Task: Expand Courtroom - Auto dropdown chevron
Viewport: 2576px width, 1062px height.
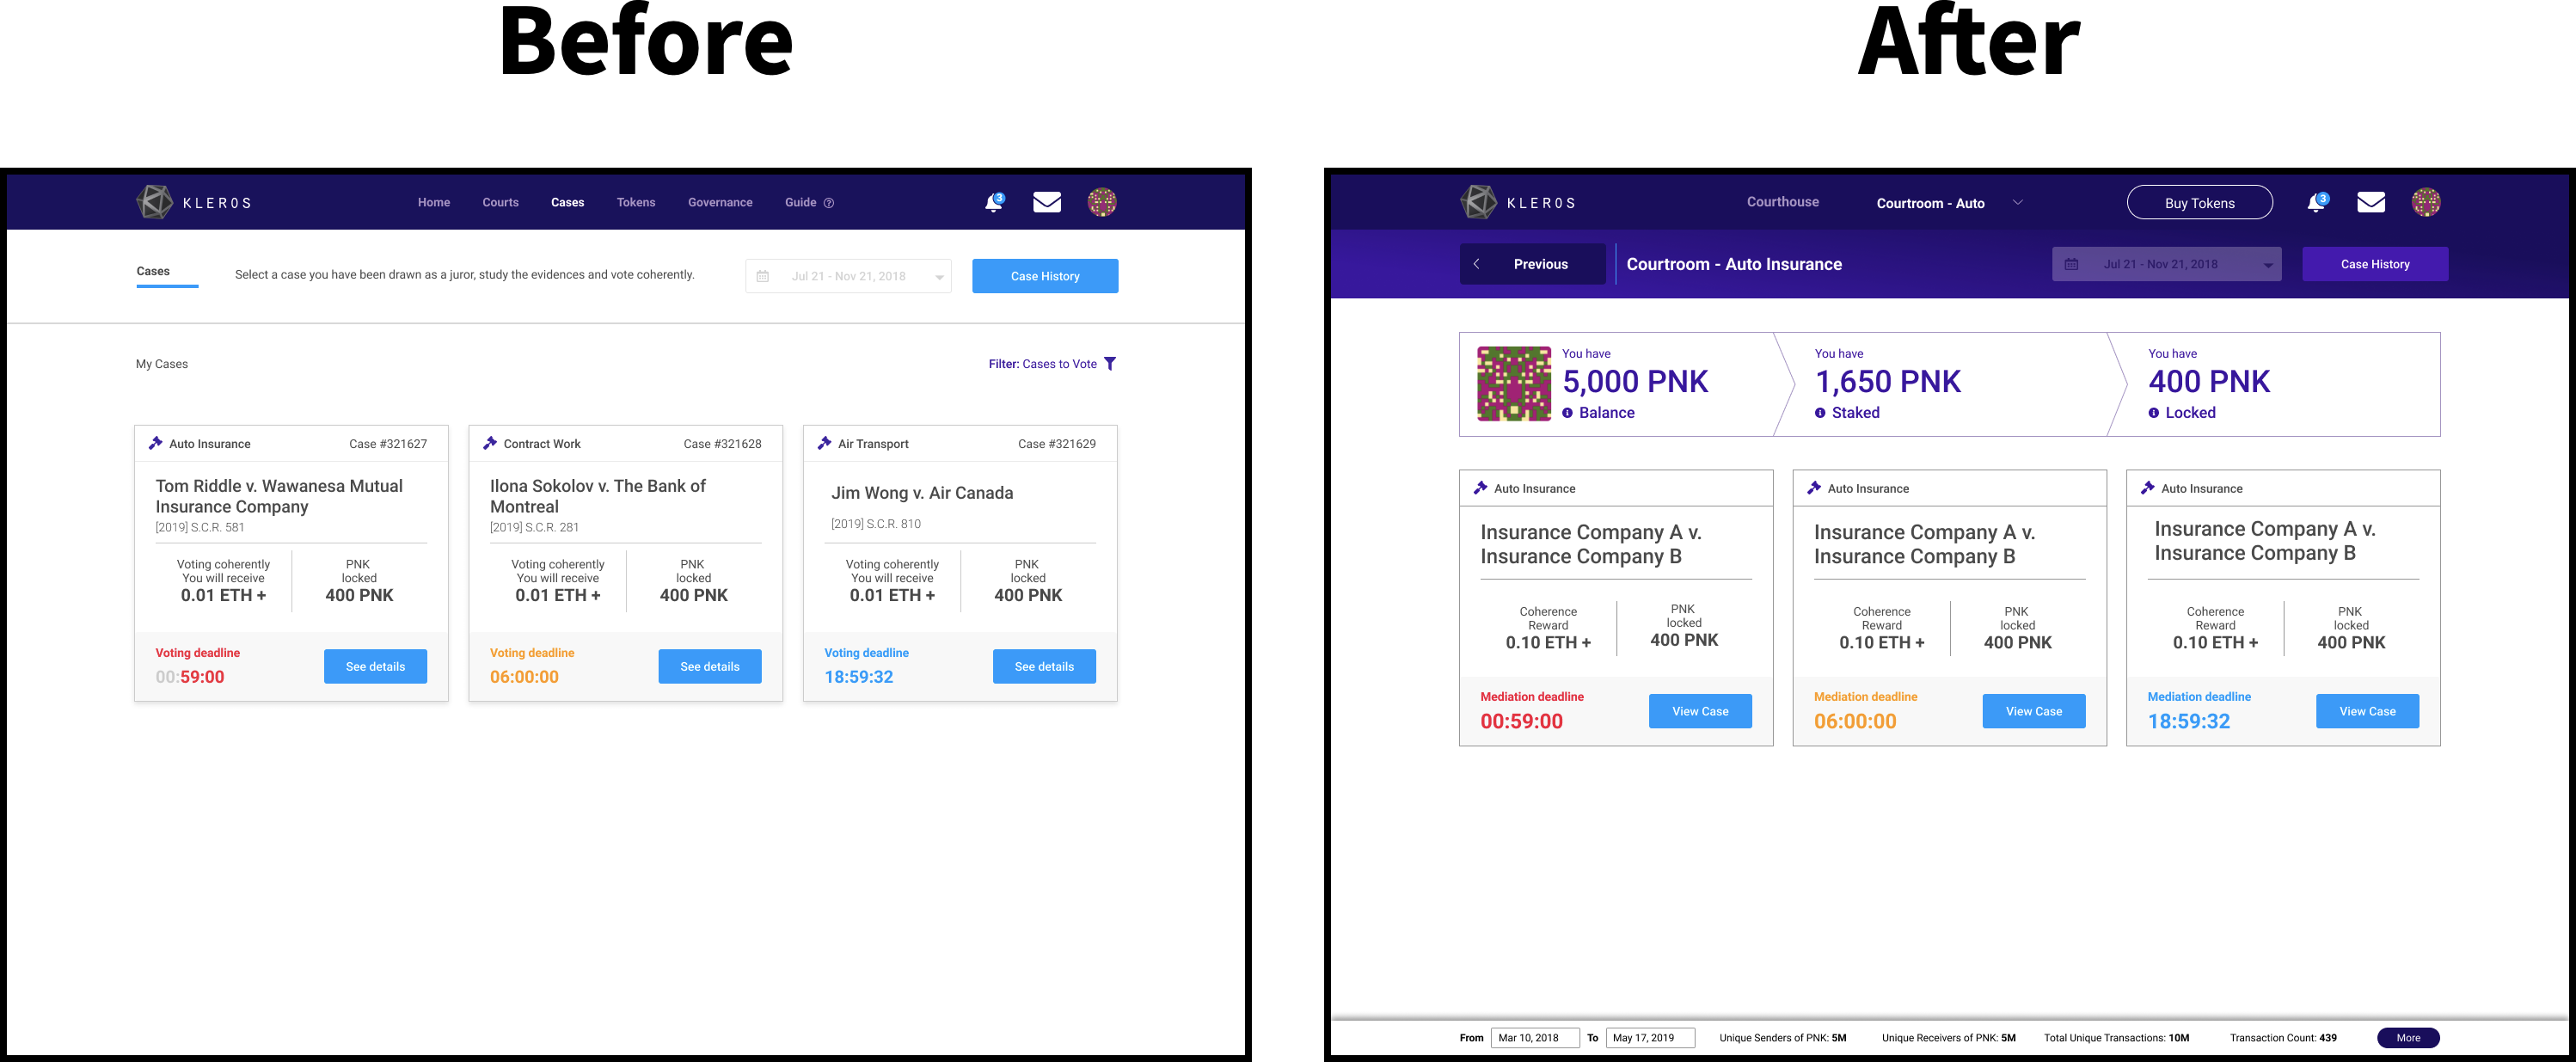Action: 2018,203
